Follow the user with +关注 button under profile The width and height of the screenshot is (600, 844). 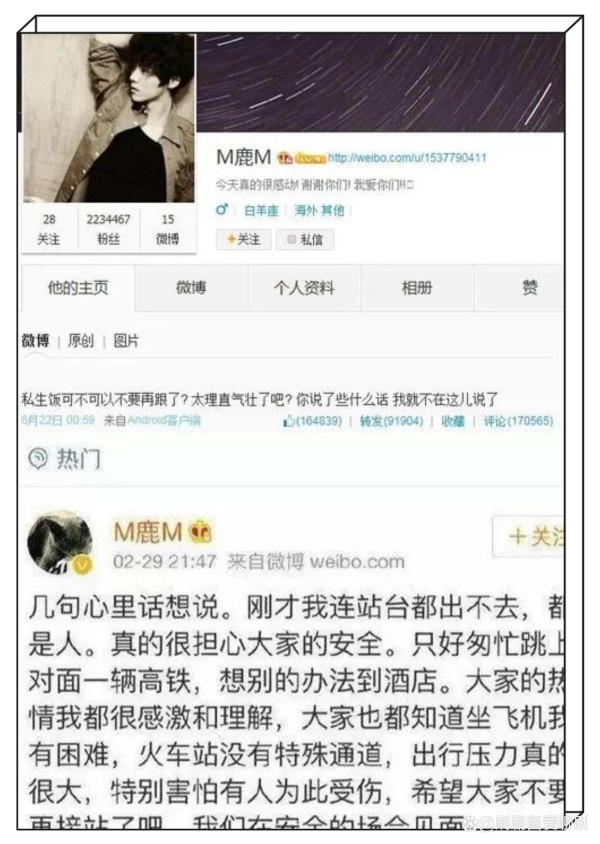pos(243,240)
